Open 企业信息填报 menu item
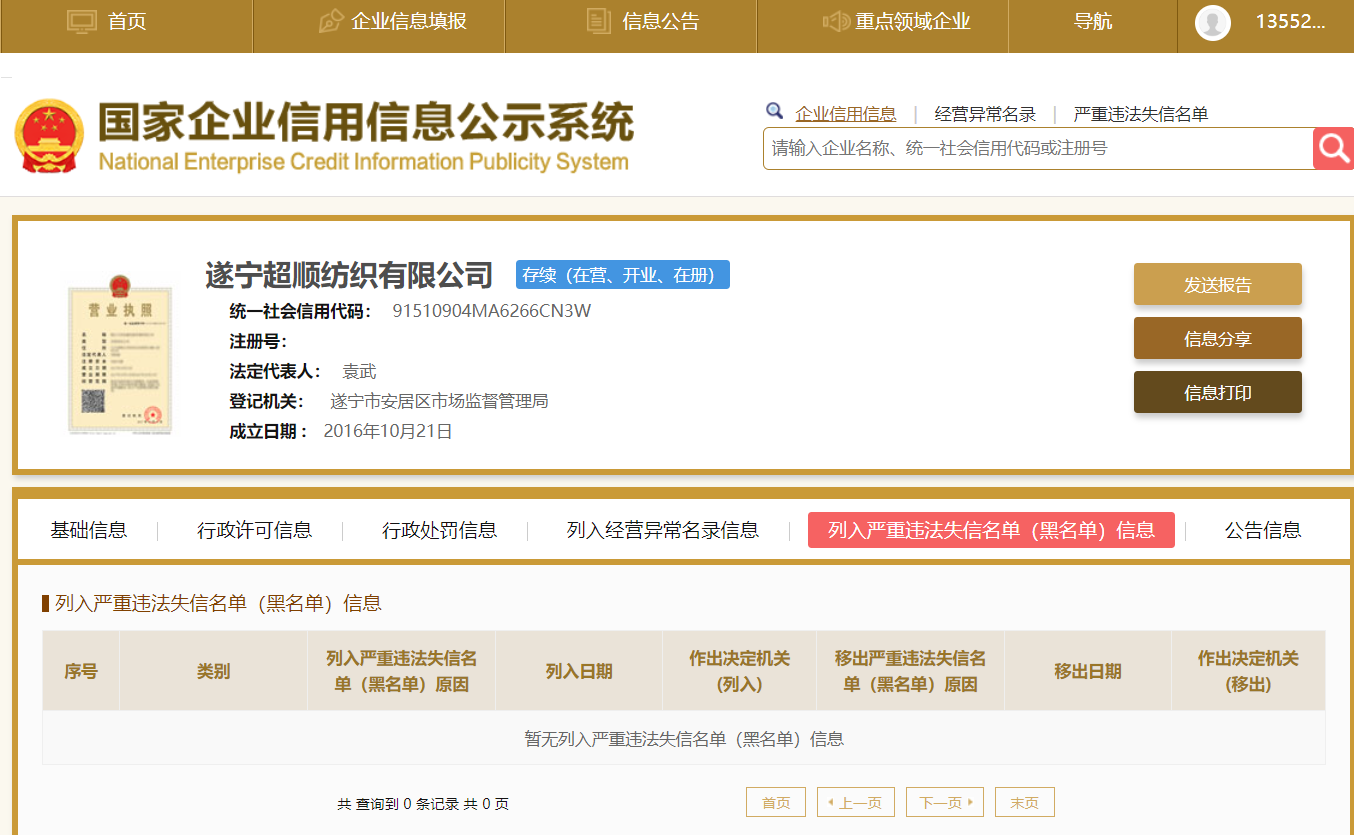This screenshot has width=1354, height=835. [409, 21]
